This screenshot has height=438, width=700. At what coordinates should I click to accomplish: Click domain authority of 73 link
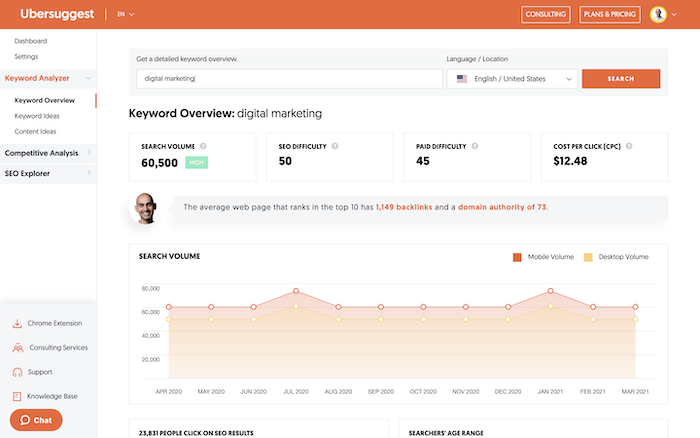pyautogui.click(x=502, y=207)
